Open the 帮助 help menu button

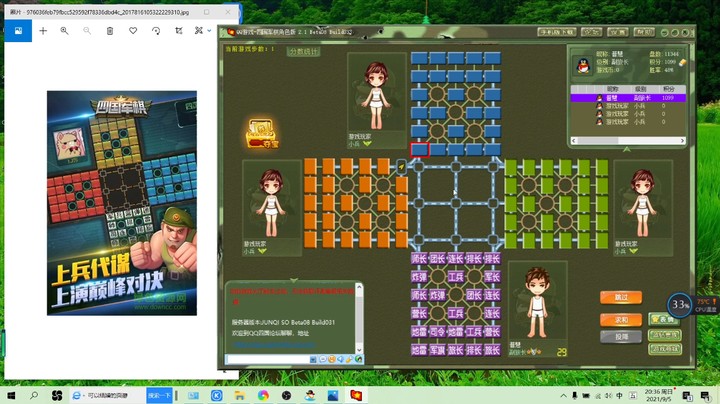644,32
